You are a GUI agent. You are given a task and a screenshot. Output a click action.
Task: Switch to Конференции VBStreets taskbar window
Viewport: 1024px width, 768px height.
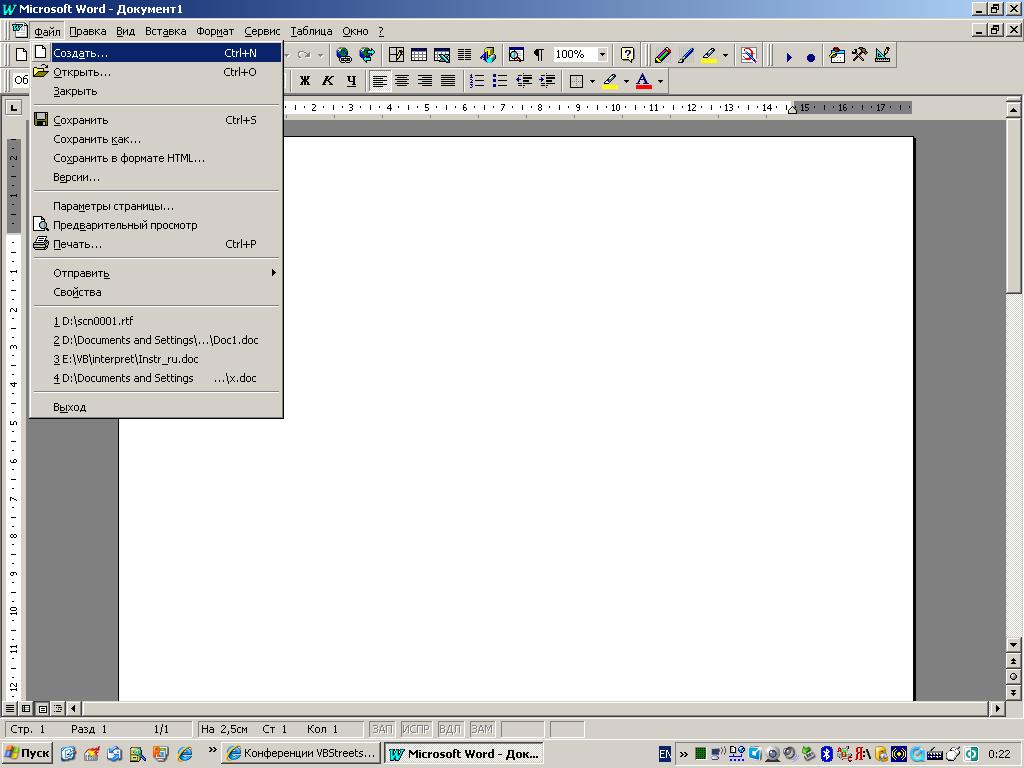point(301,753)
